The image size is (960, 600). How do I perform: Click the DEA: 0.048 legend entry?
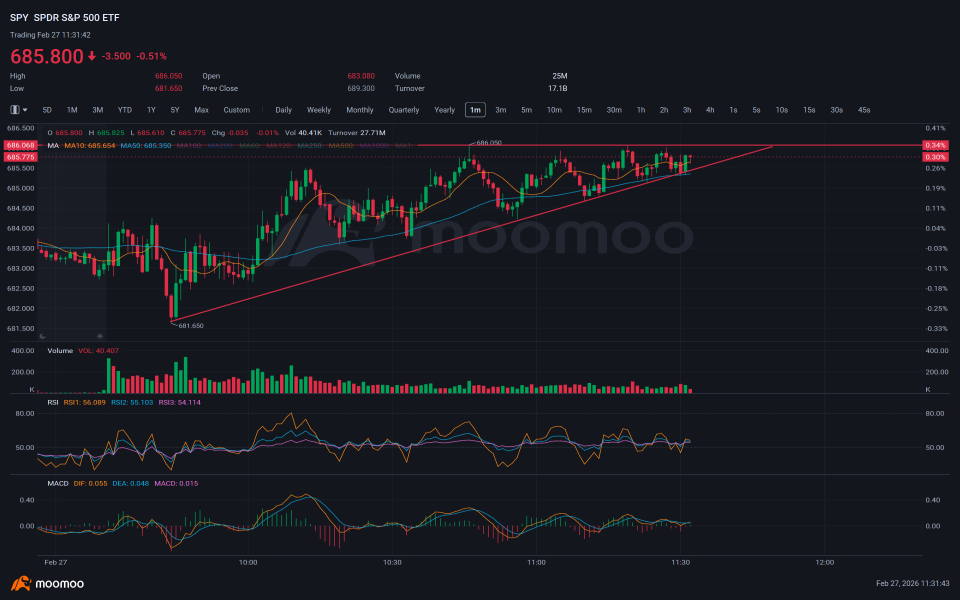130,484
